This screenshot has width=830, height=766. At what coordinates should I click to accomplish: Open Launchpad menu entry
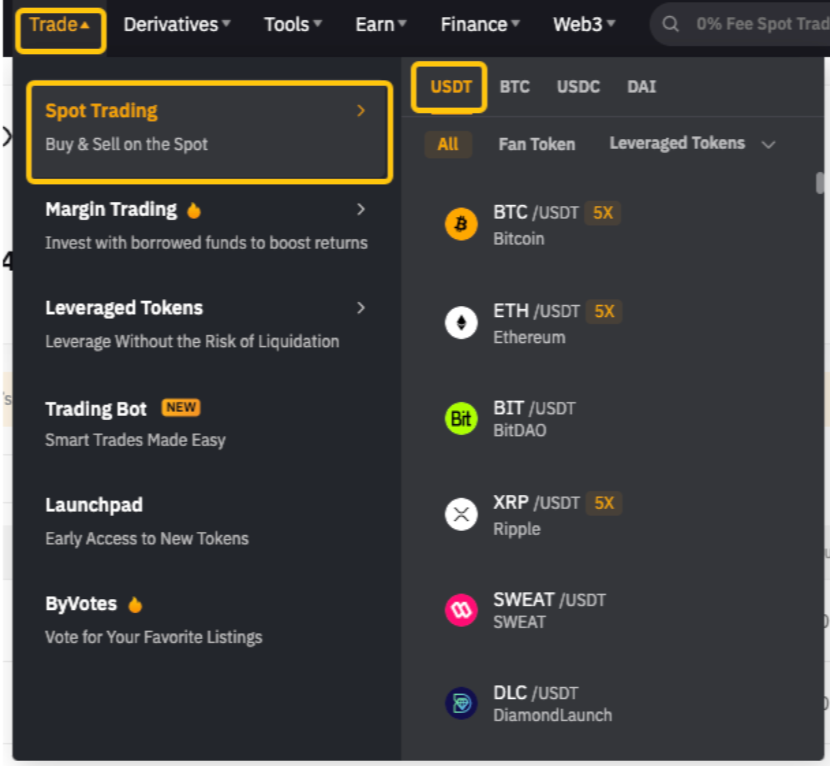point(94,505)
